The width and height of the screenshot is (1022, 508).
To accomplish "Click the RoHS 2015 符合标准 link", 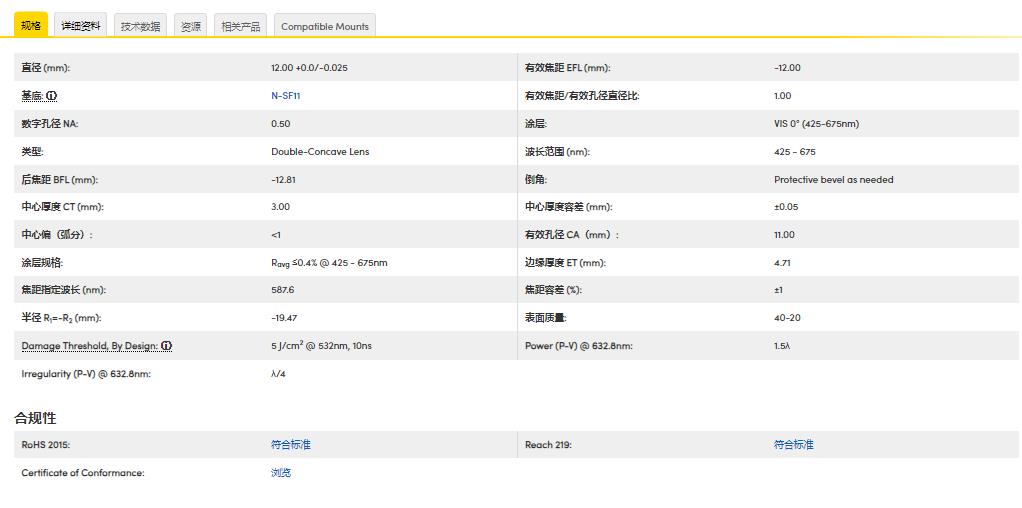I will coord(290,444).
